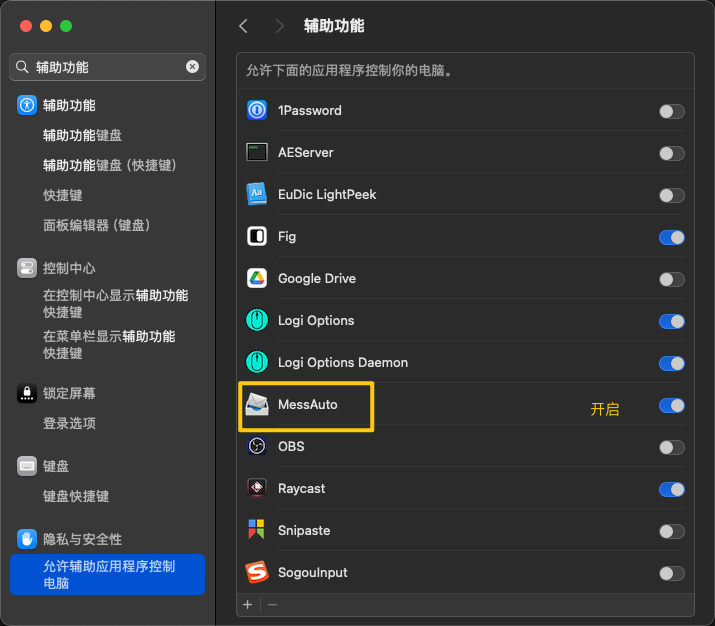Click the Control Center sidebar icon
This screenshot has width=715, height=626.
[x=27, y=268]
